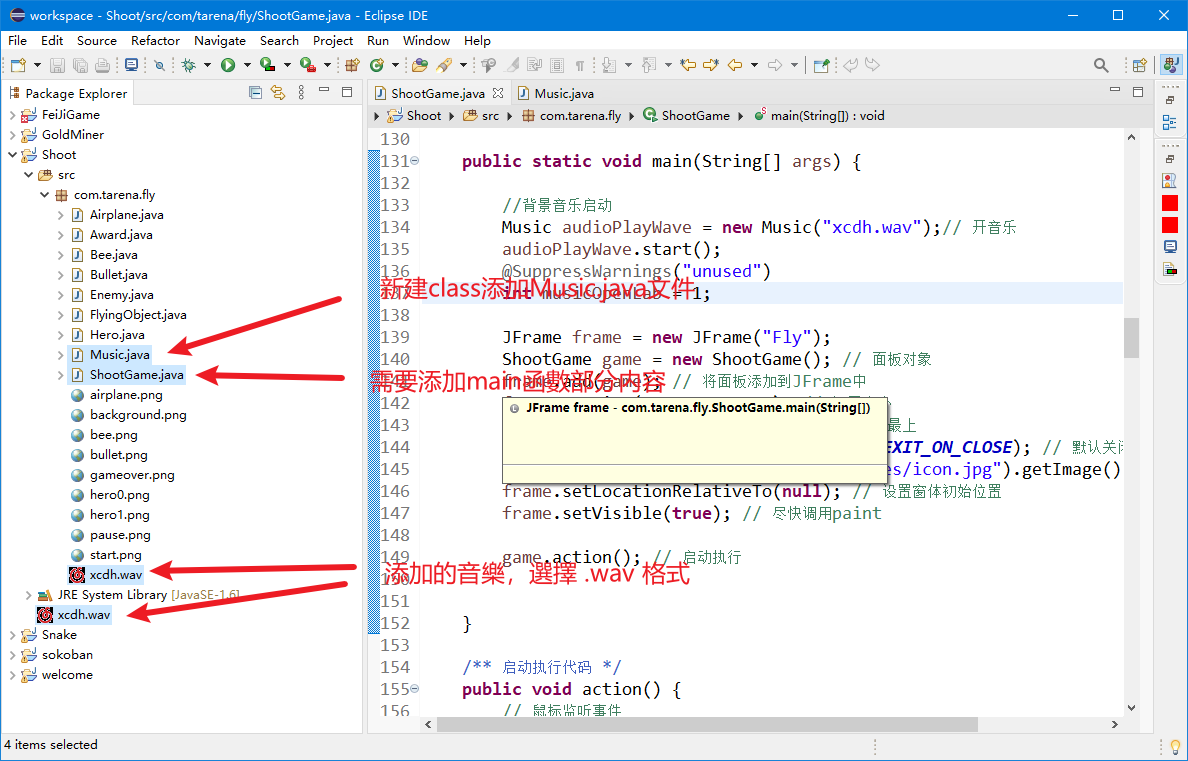
Task: Click the src breadcrumb segment
Action: click(x=481, y=115)
